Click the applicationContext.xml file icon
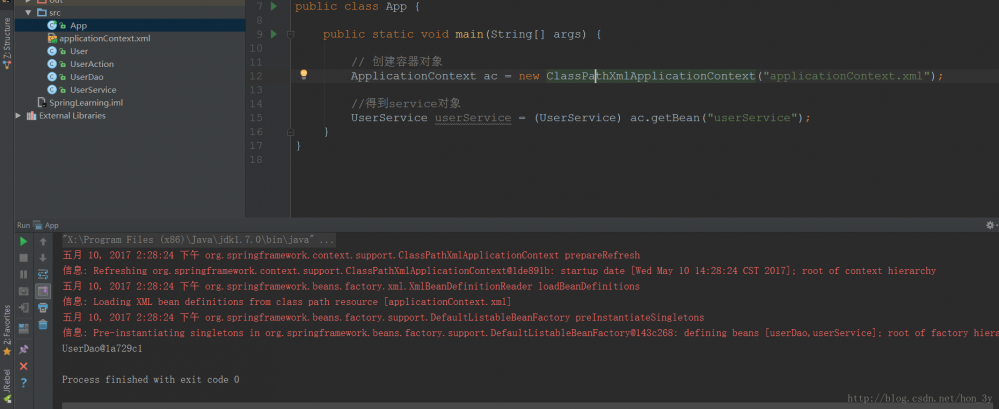The image size is (999, 409). [52, 38]
